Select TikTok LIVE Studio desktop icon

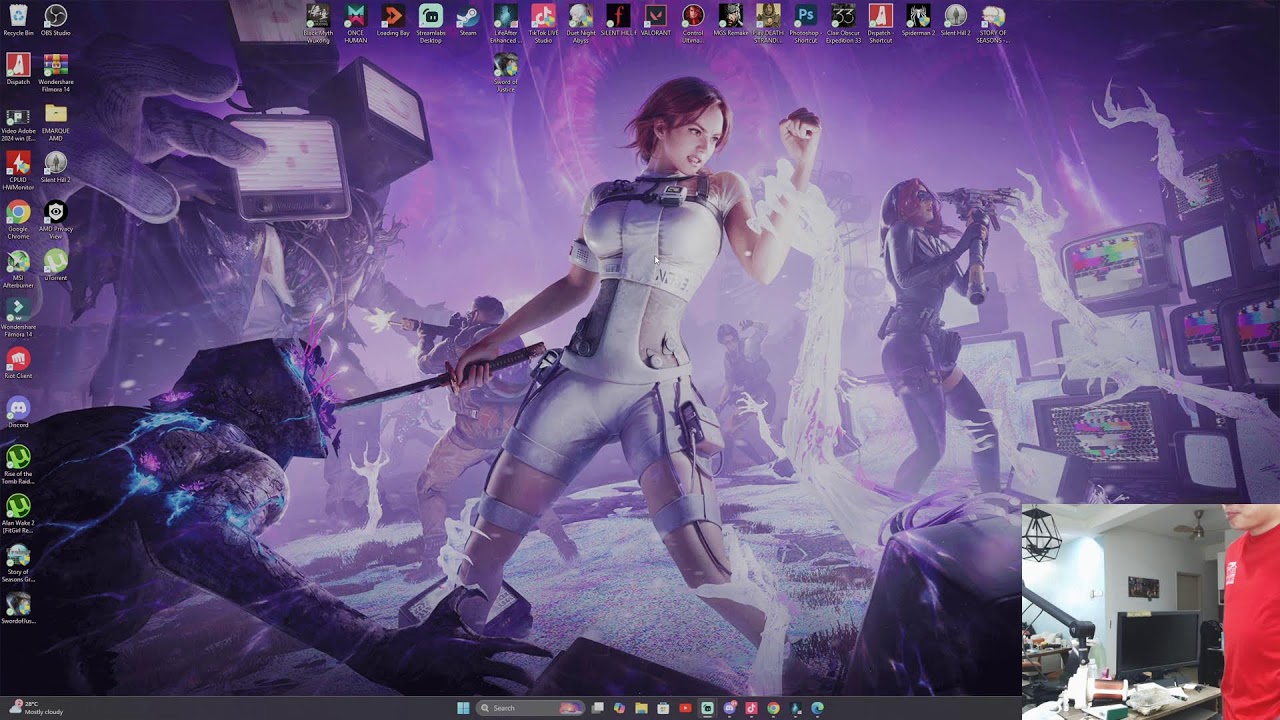pyautogui.click(x=543, y=24)
